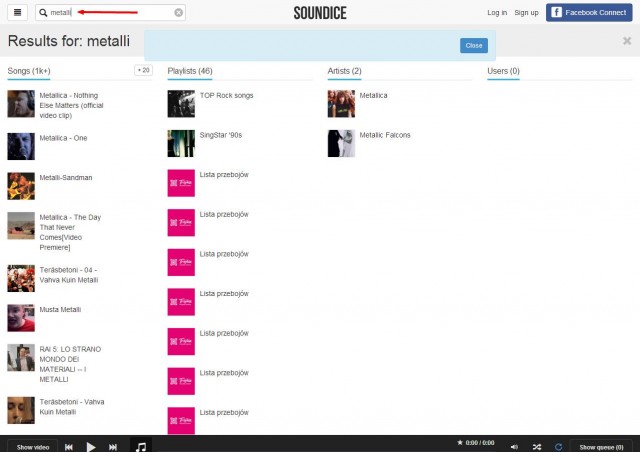
Task: Play the Metallica - One song
Action: coord(63,138)
